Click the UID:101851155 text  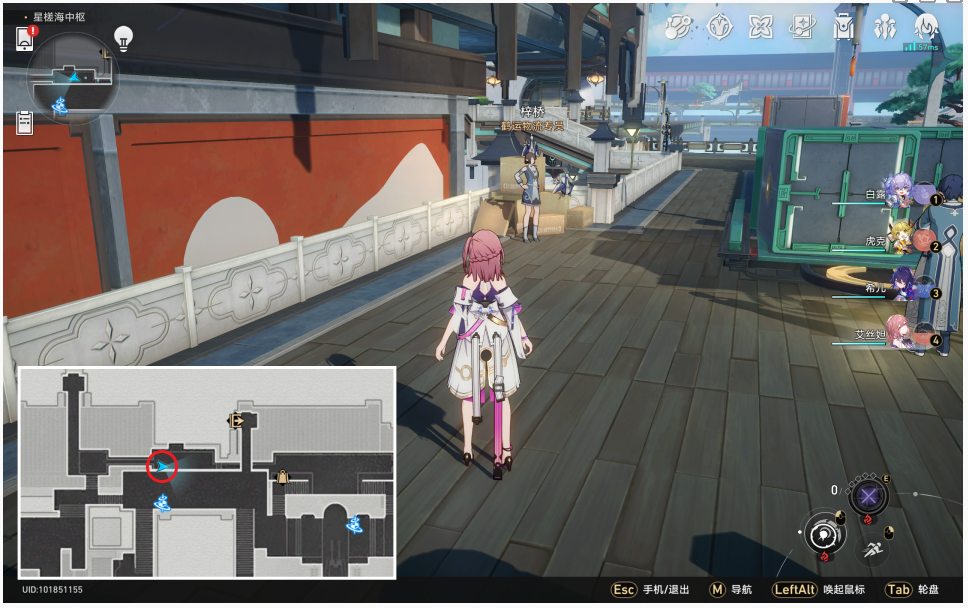click(x=52, y=590)
